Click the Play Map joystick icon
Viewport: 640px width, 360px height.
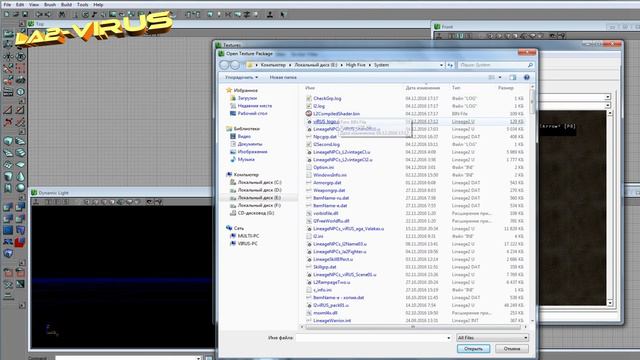[270, 14]
